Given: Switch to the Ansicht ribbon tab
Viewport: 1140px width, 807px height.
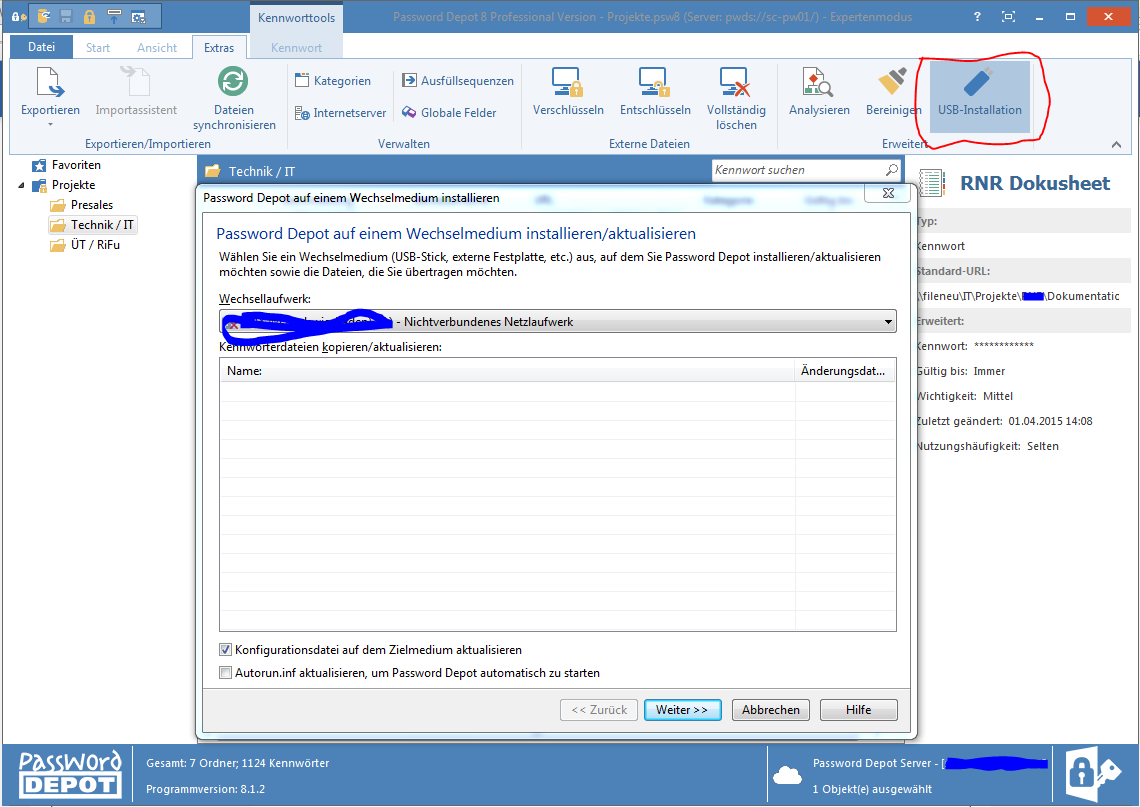Looking at the screenshot, I should [x=157, y=47].
